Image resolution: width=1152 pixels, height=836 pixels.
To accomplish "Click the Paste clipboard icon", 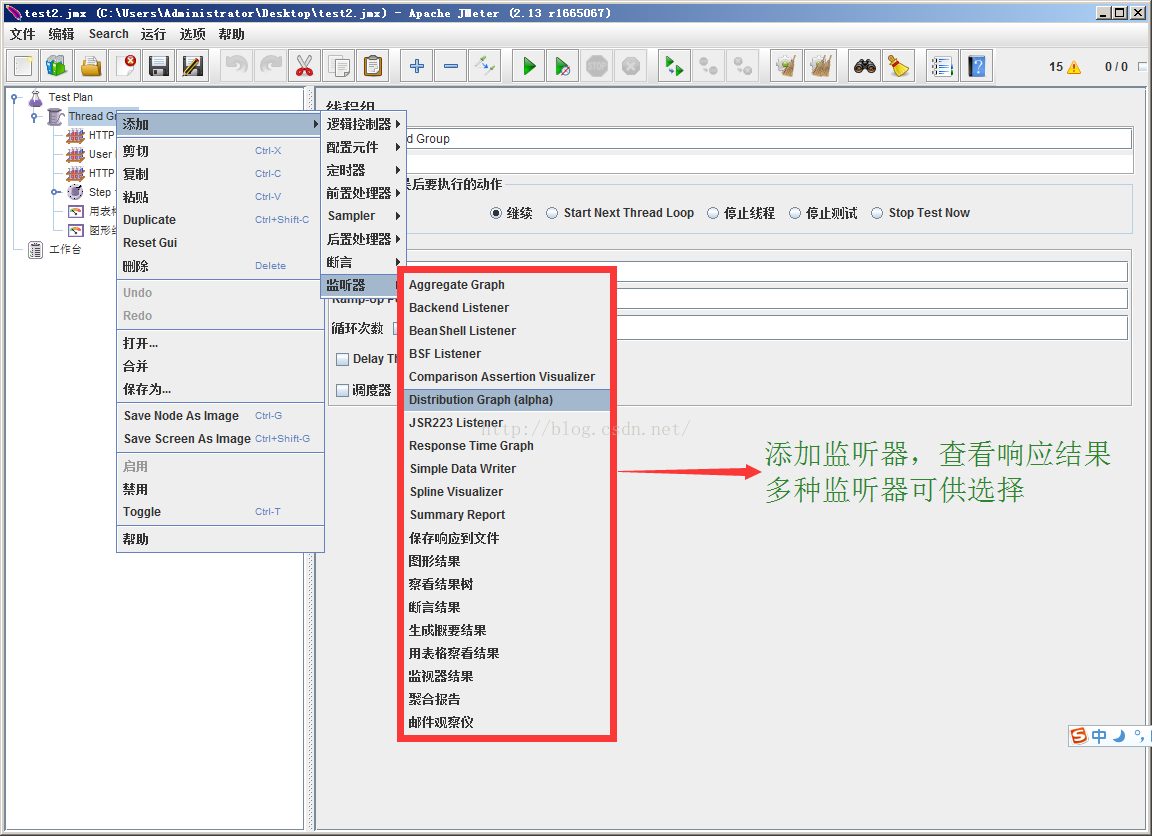I will (372, 66).
